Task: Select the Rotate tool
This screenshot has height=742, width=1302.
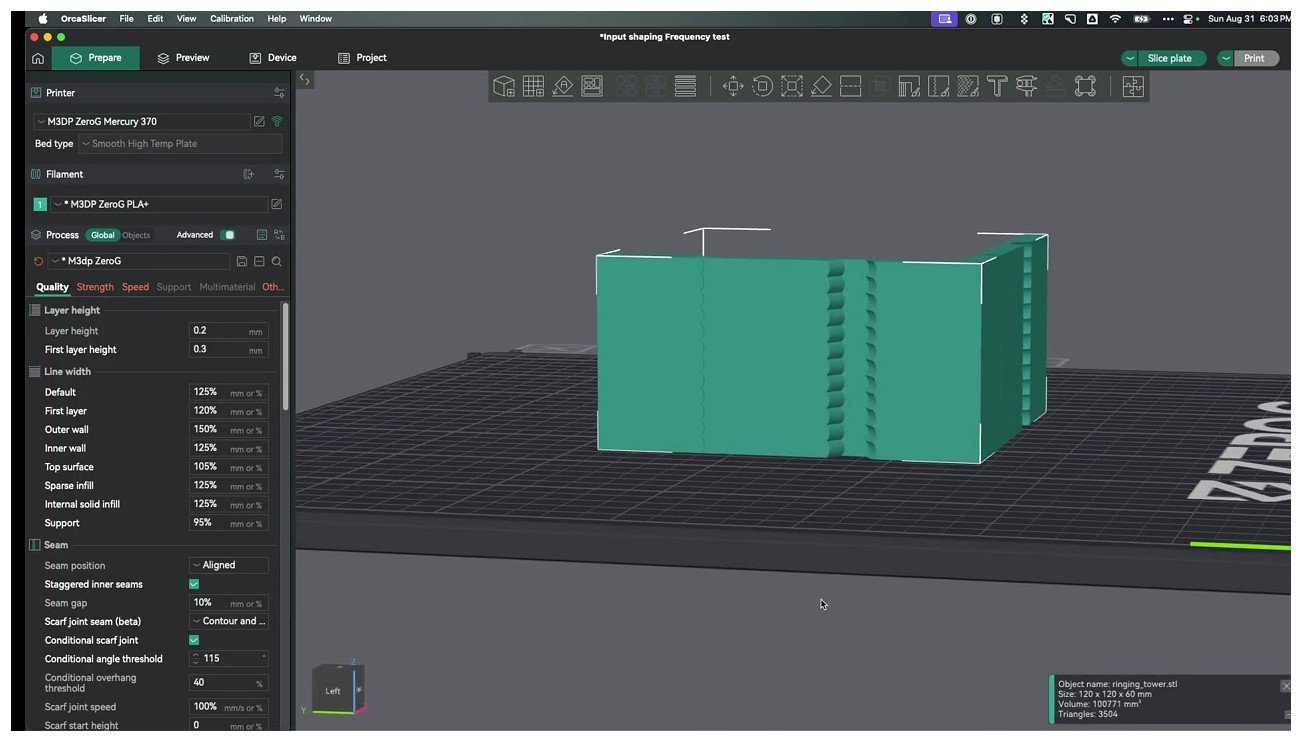Action: tap(762, 86)
